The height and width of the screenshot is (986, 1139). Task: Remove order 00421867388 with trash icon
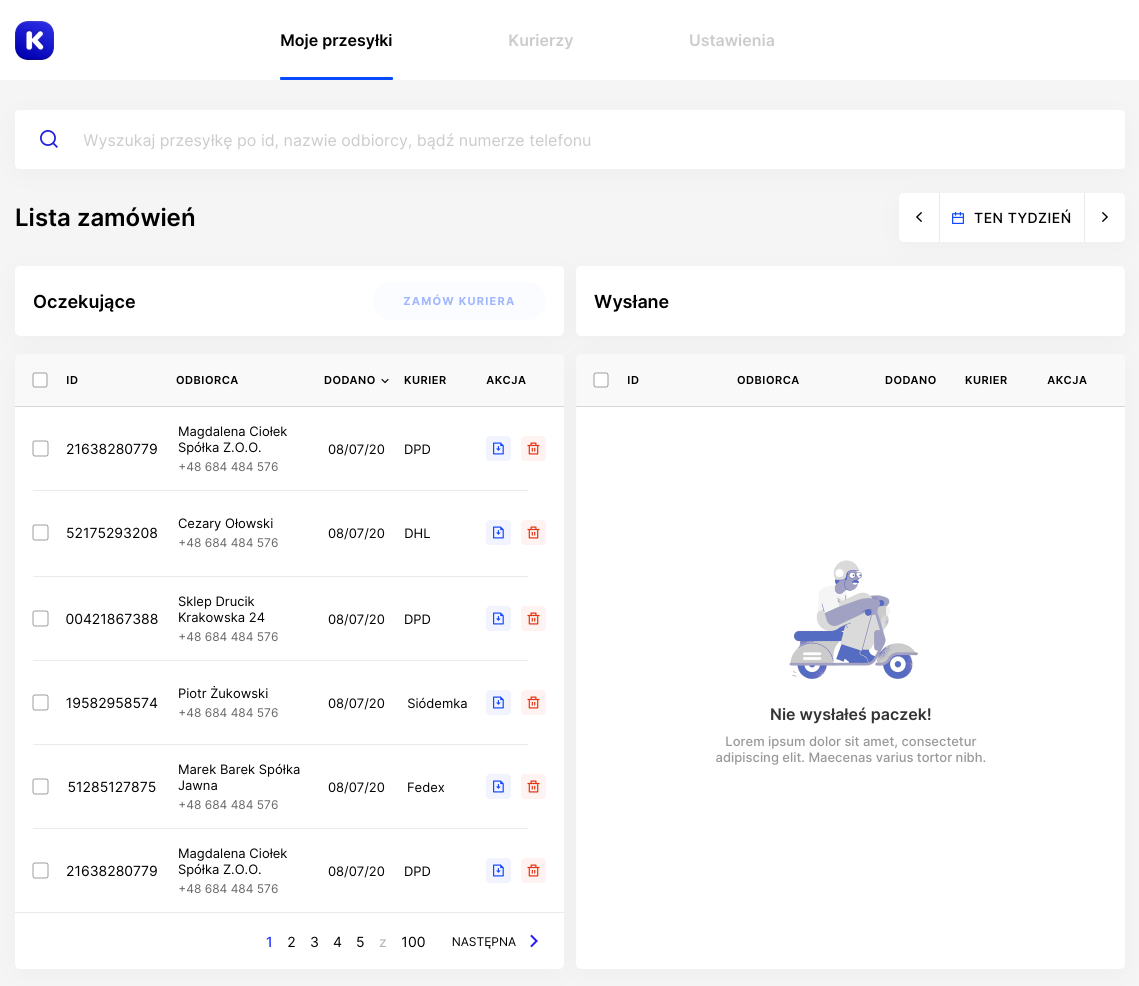click(x=533, y=618)
